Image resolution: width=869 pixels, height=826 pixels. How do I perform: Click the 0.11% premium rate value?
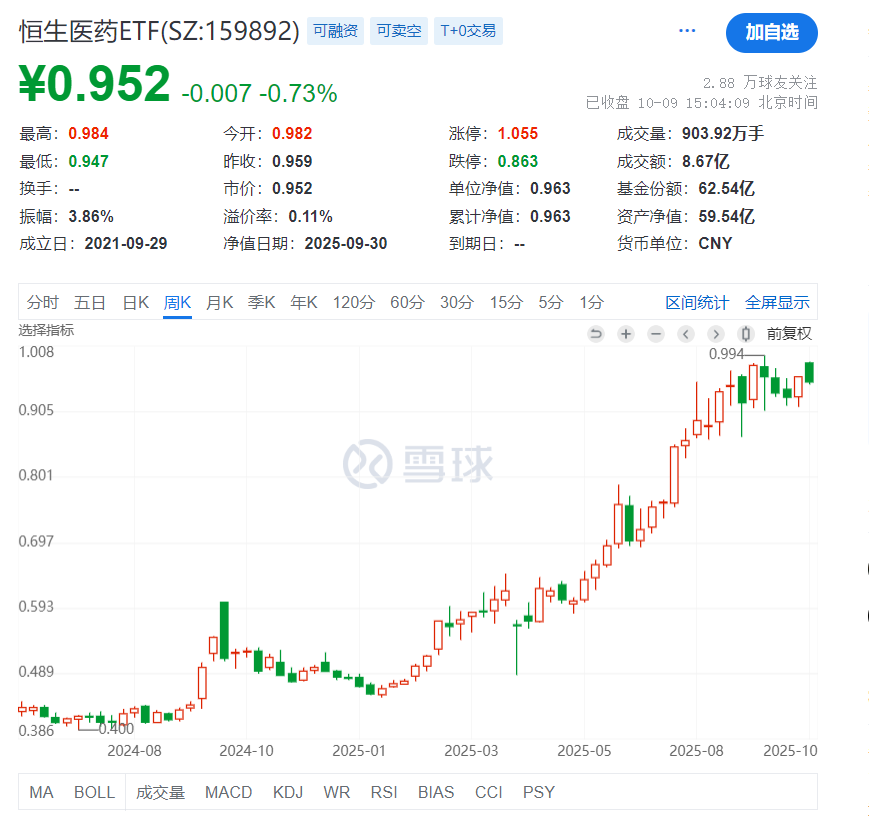(x=310, y=216)
